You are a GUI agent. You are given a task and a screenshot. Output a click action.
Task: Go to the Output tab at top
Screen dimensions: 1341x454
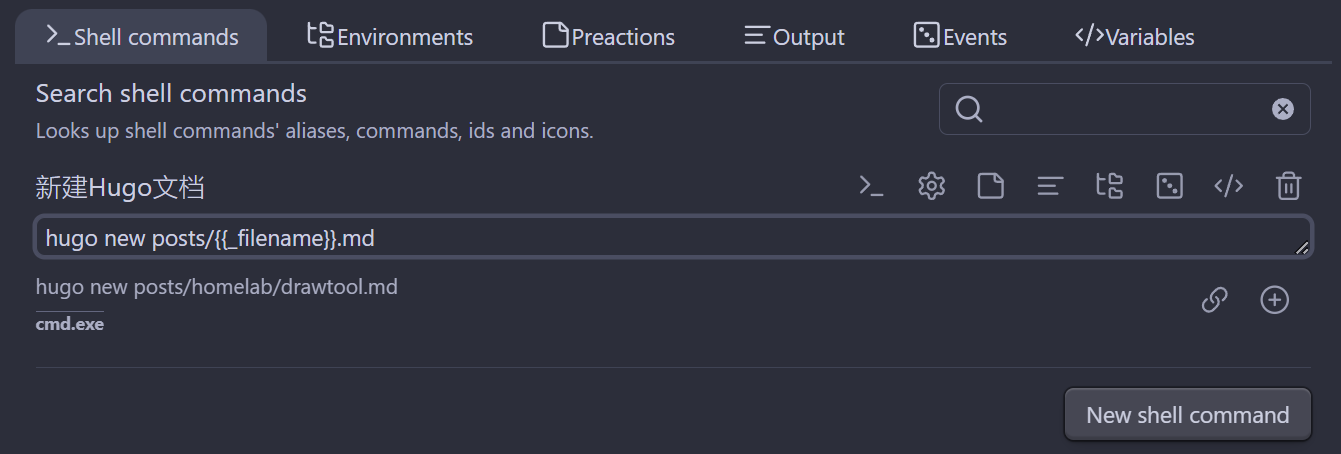(x=795, y=37)
